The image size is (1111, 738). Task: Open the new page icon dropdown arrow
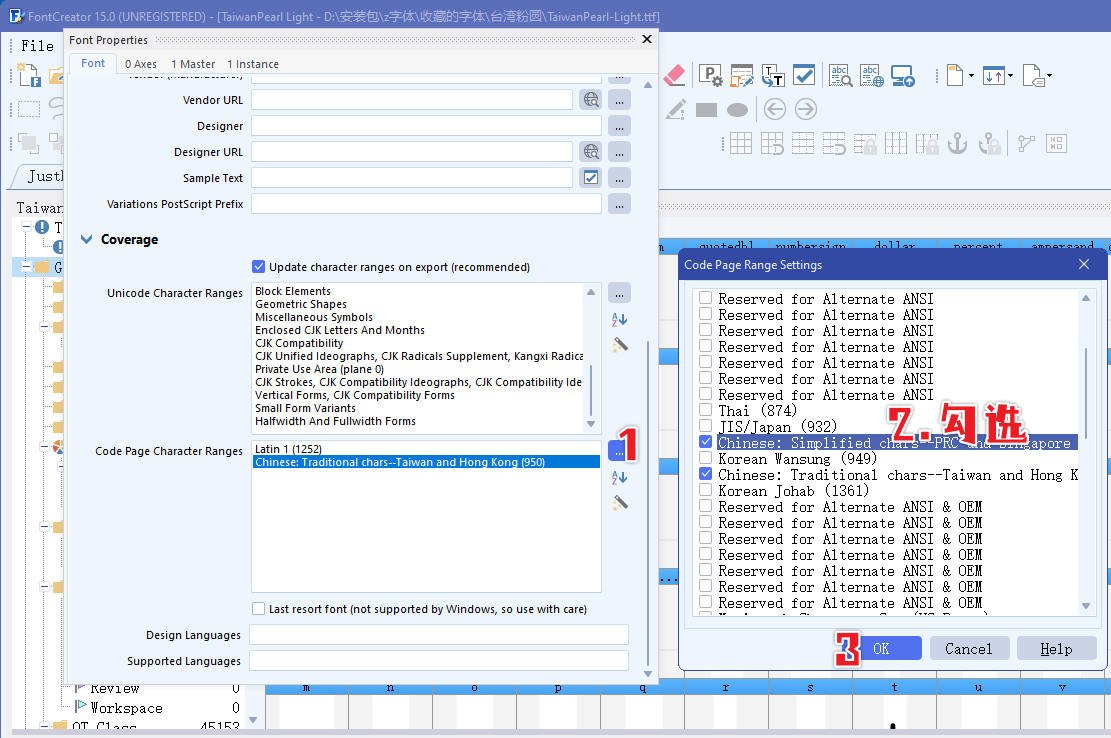click(971, 75)
